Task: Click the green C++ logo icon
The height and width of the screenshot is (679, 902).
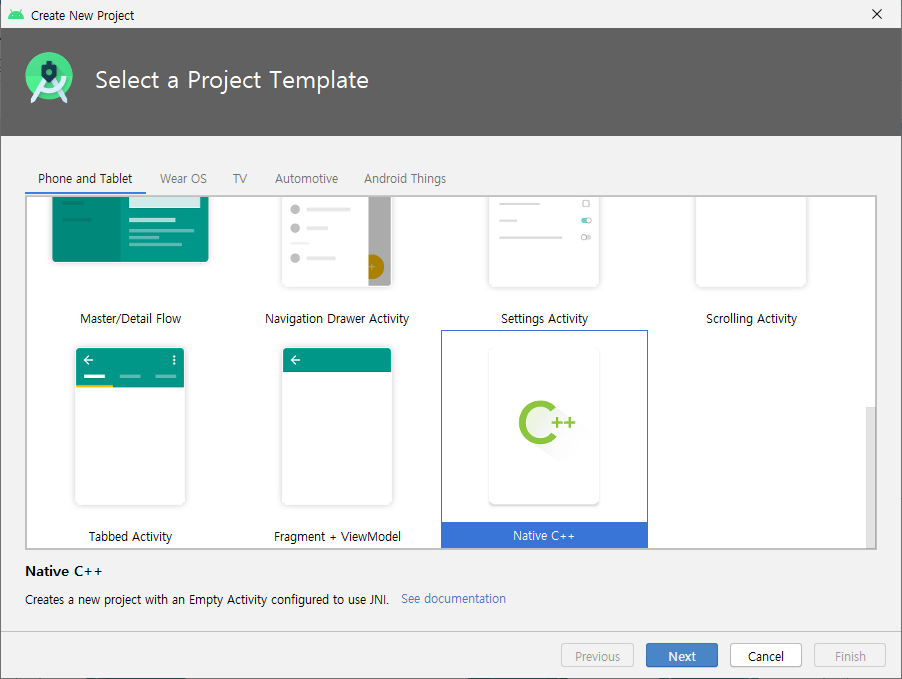Action: tap(546, 422)
